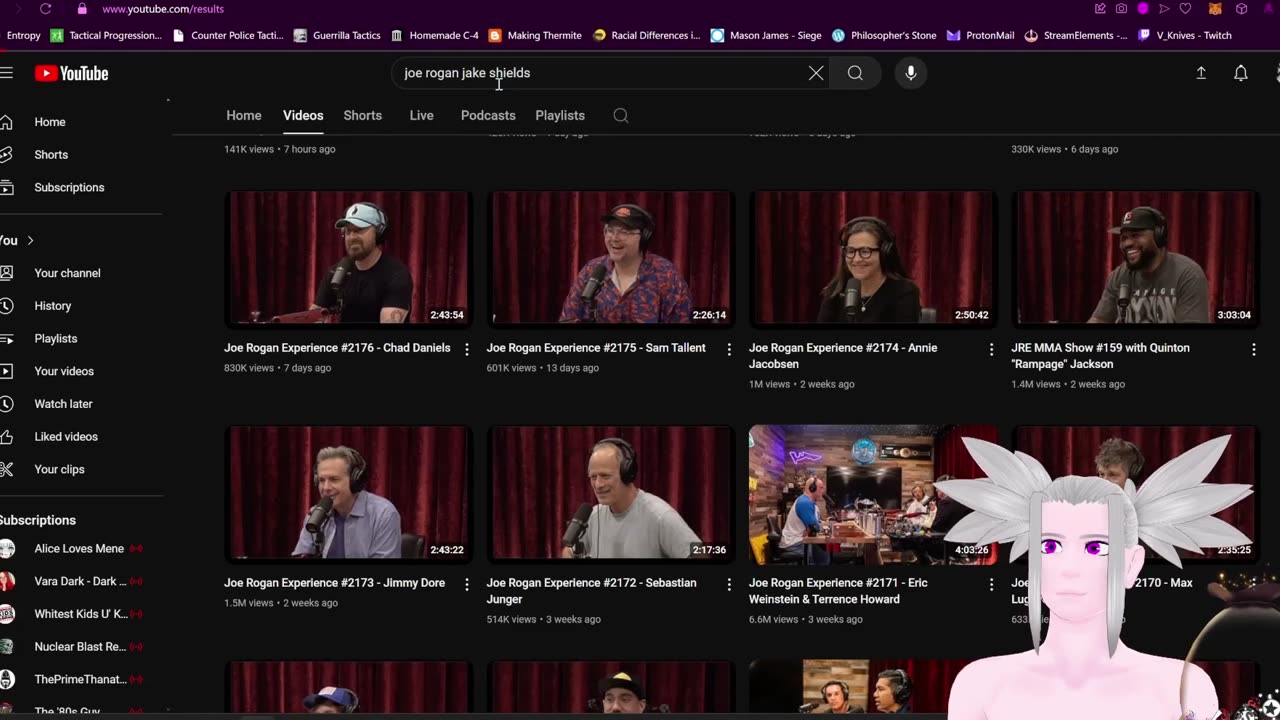Toggle the hamburger guide menu

click(6, 73)
